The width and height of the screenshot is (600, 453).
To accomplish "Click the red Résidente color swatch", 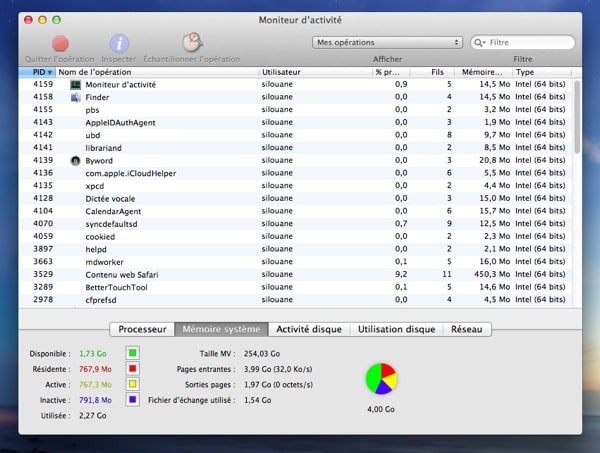I will 132,368.
